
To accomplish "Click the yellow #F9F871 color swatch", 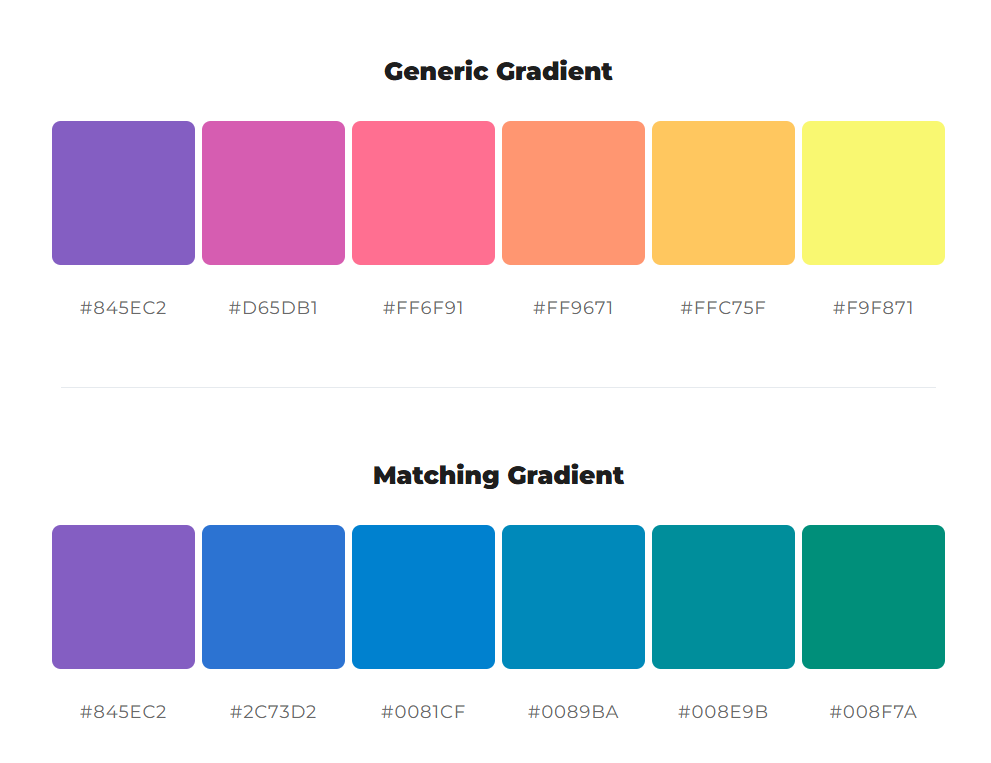I will coord(873,193).
